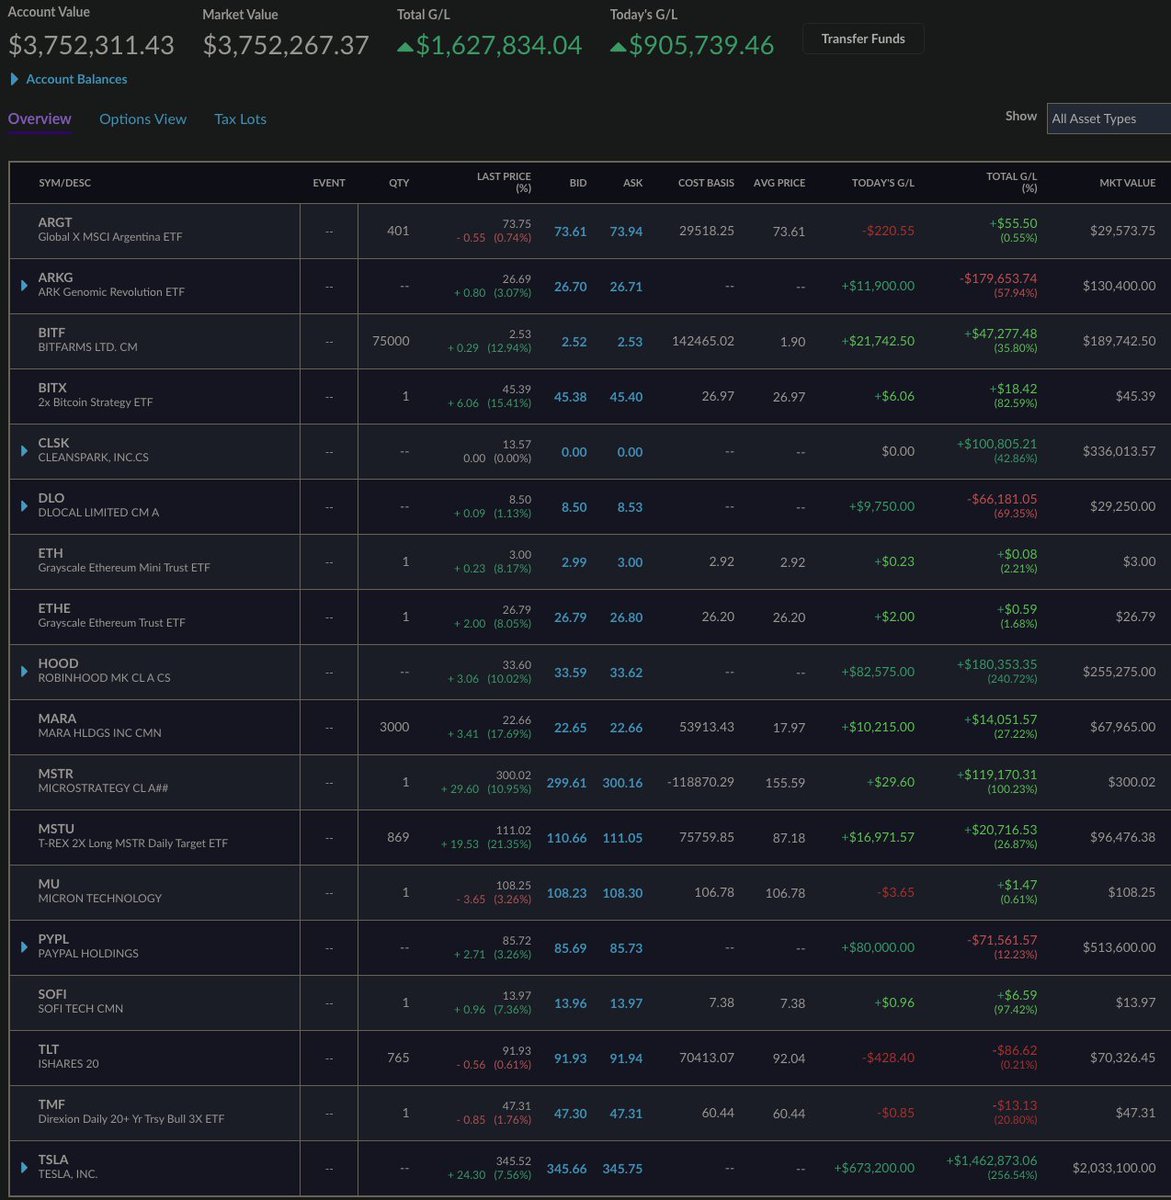Click the ARGT ask price 73.94
1171x1200 pixels.
click(626, 231)
